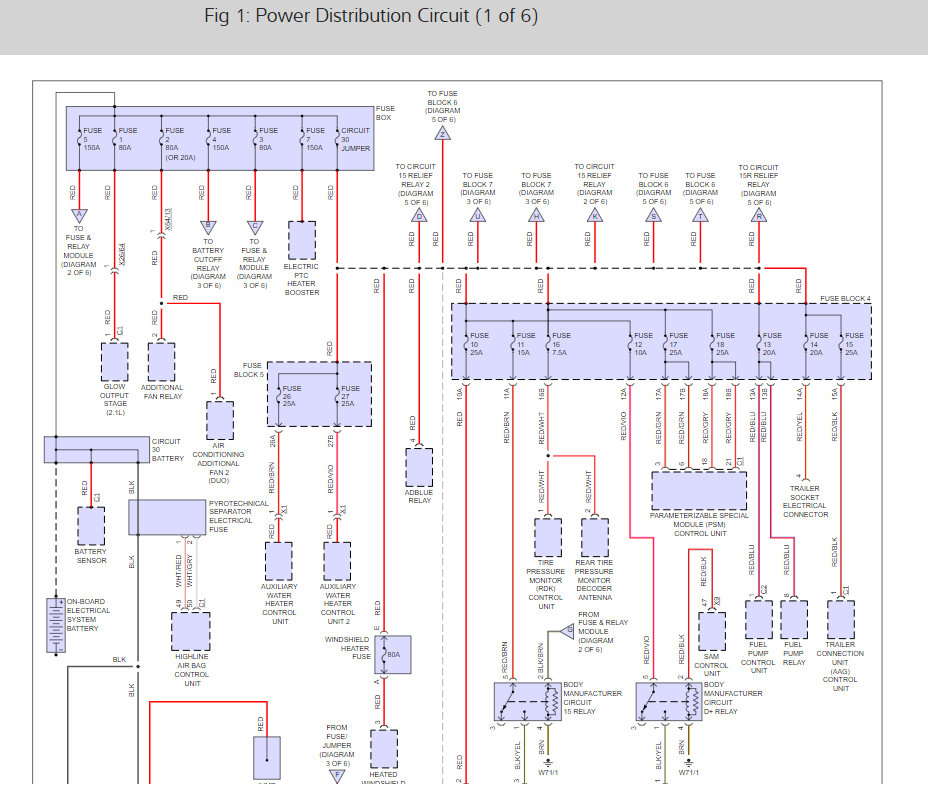Image resolution: width=928 pixels, height=797 pixels.
Task: Select the Tire Pressure Monitor control unit box
Action: click(x=548, y=538)
